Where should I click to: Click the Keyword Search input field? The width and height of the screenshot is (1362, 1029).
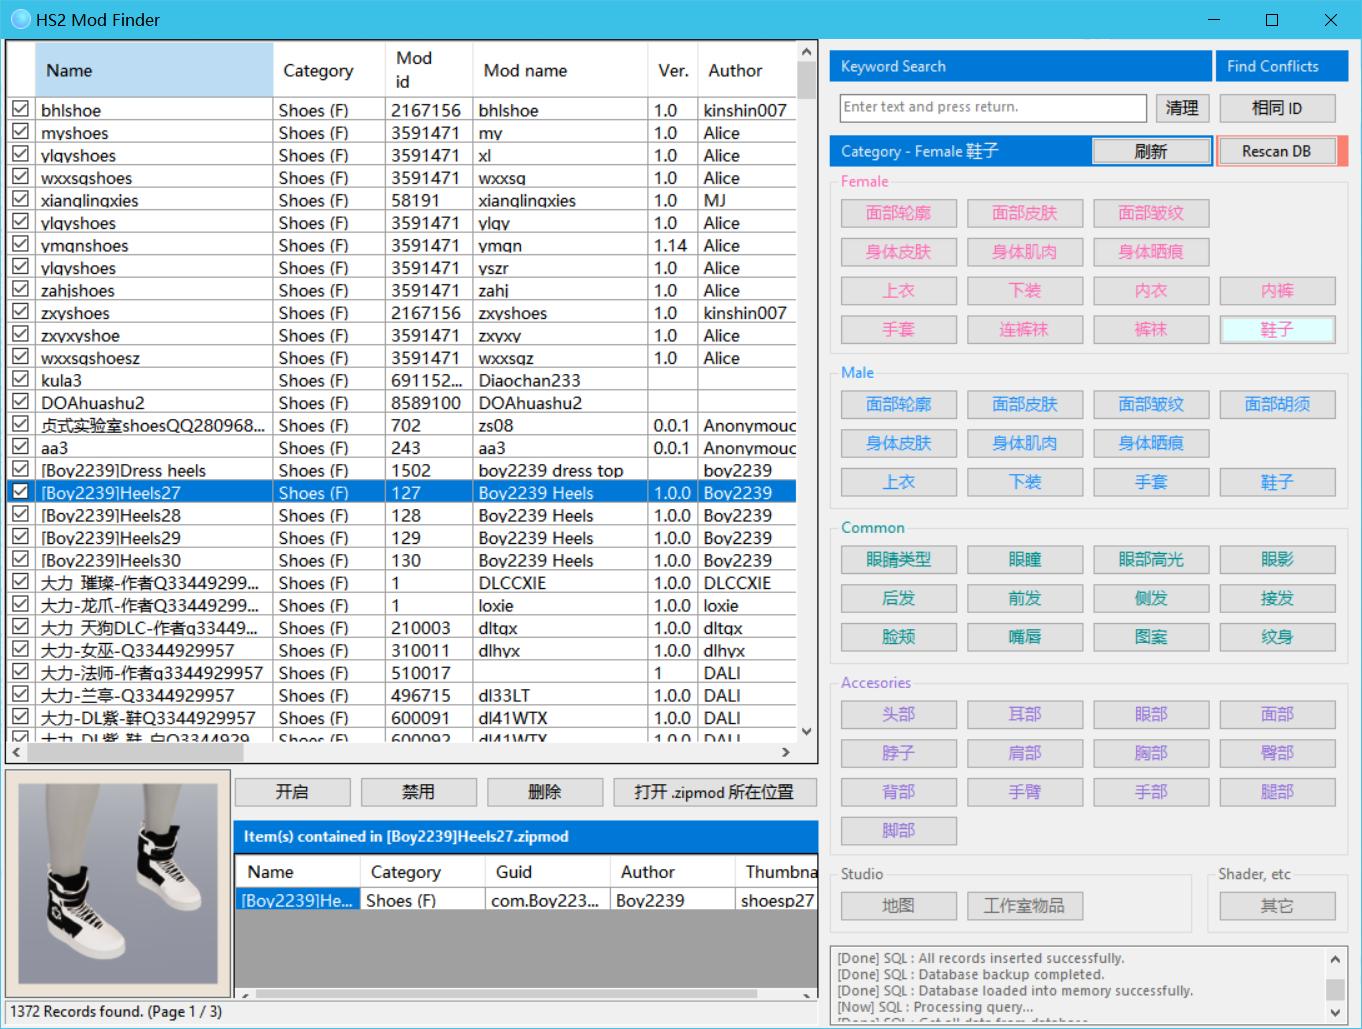coord(993,107)
